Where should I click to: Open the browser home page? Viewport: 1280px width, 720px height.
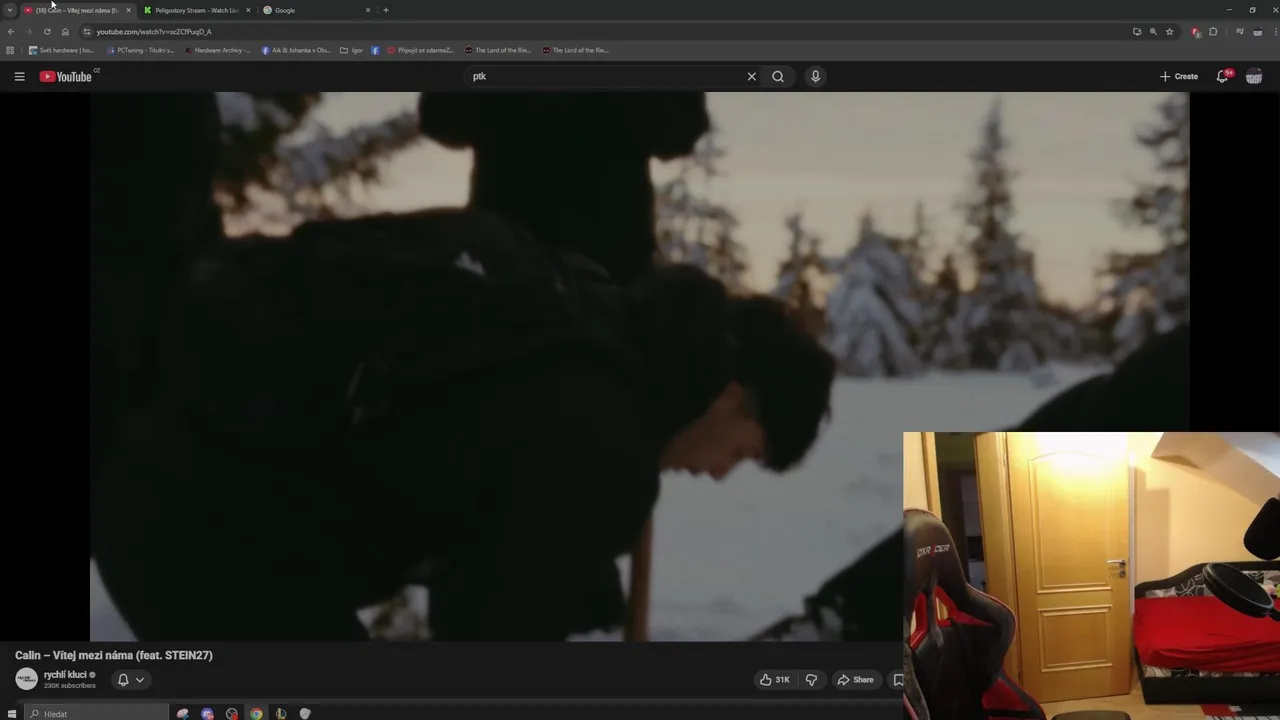click(x=65, y=31)
